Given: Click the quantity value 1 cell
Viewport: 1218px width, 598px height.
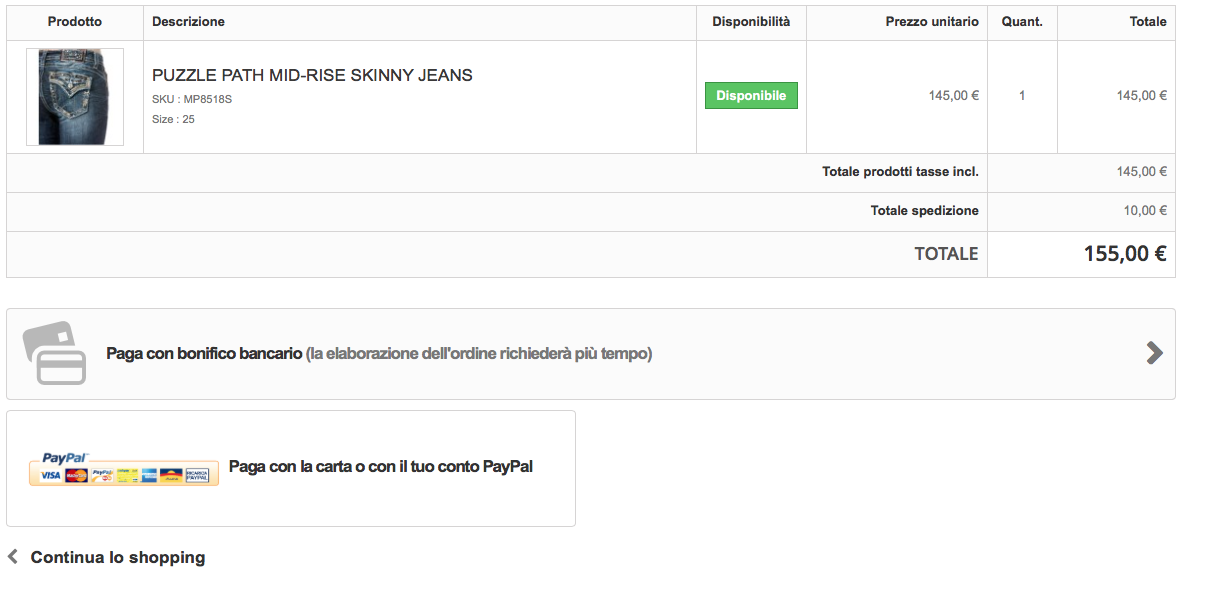Looking at the screenshot, I should point(1022,96).
